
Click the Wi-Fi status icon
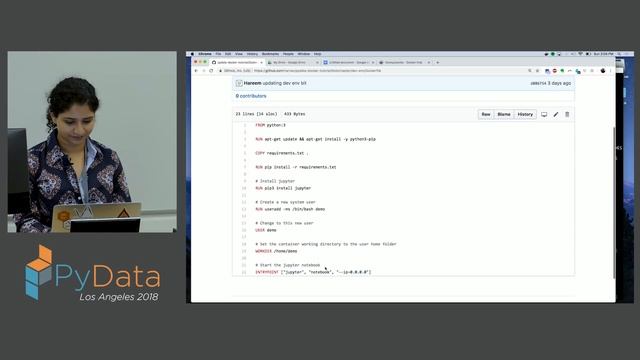(580, 54)
